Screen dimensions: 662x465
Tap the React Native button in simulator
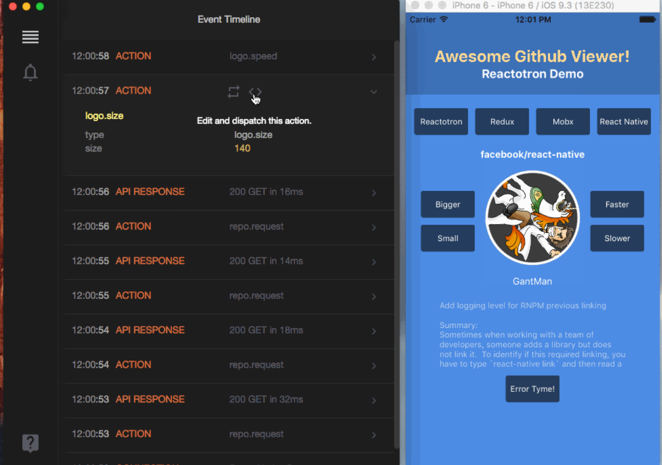[x=624, y=122]
